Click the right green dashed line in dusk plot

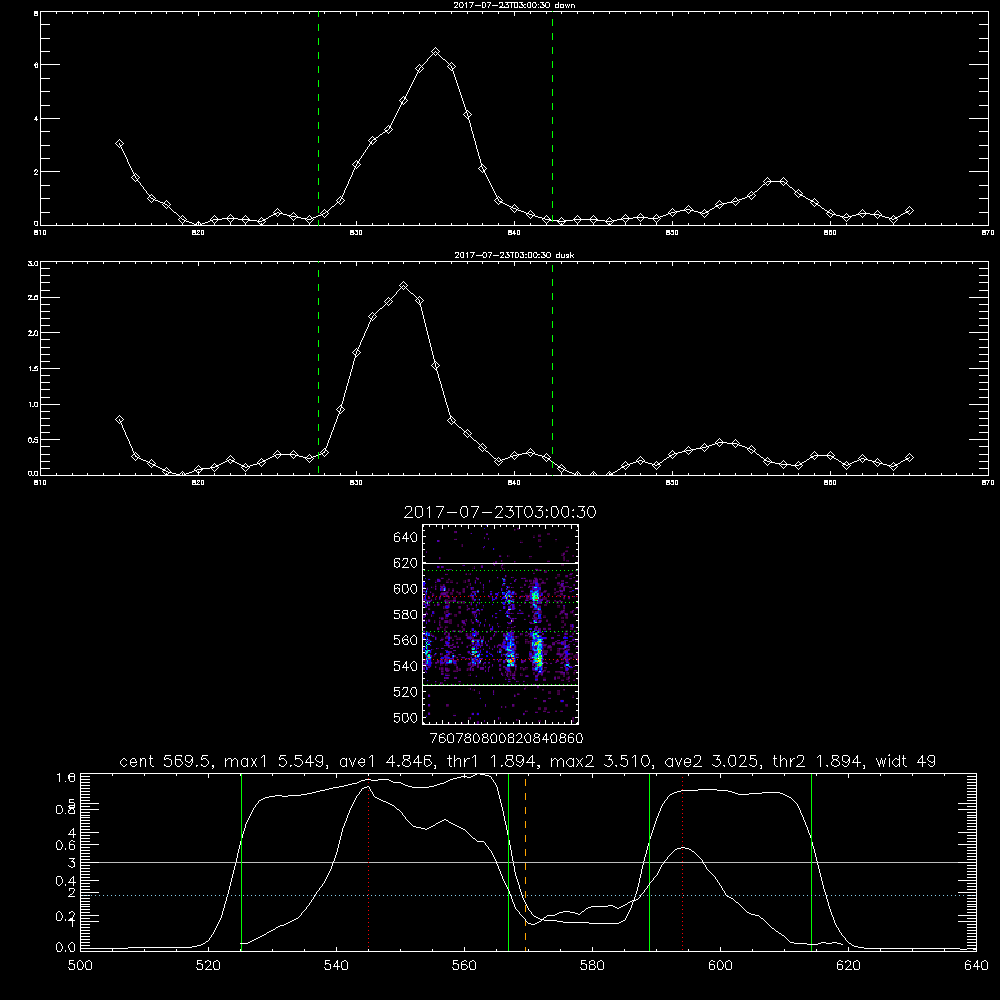click(552, 368)
